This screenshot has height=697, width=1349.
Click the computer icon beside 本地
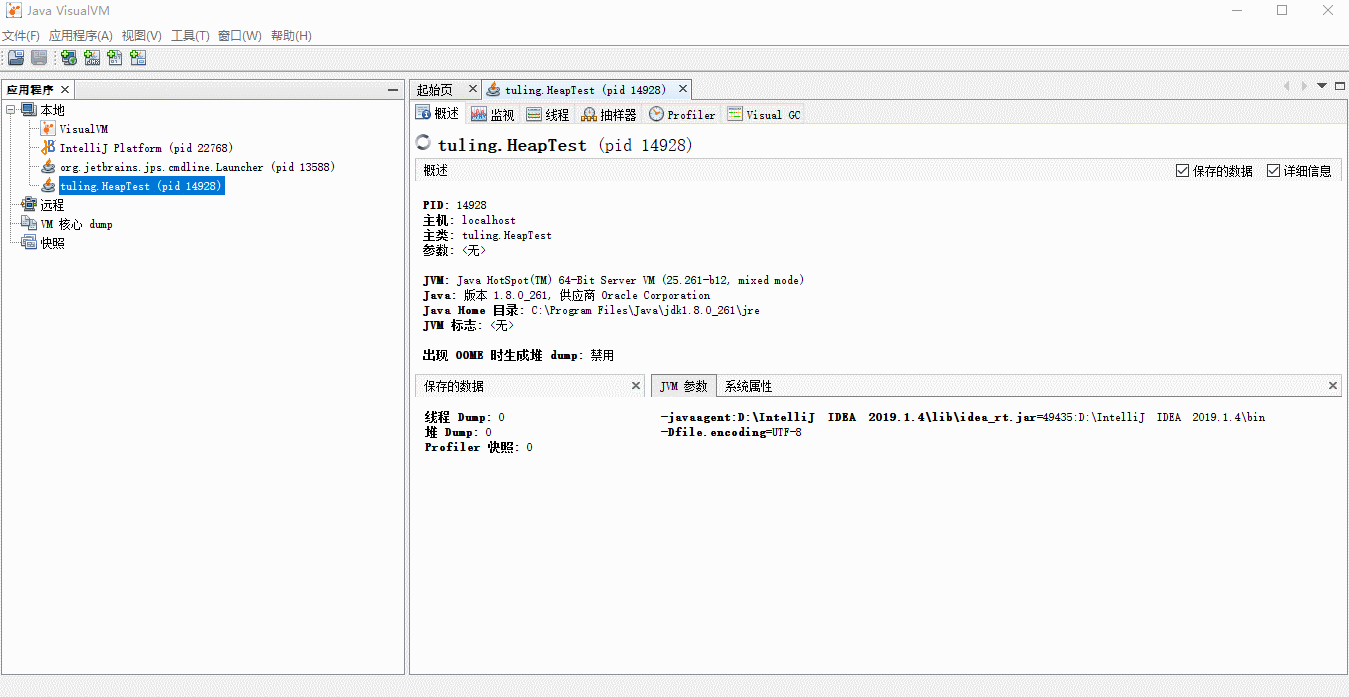(29, 110)
